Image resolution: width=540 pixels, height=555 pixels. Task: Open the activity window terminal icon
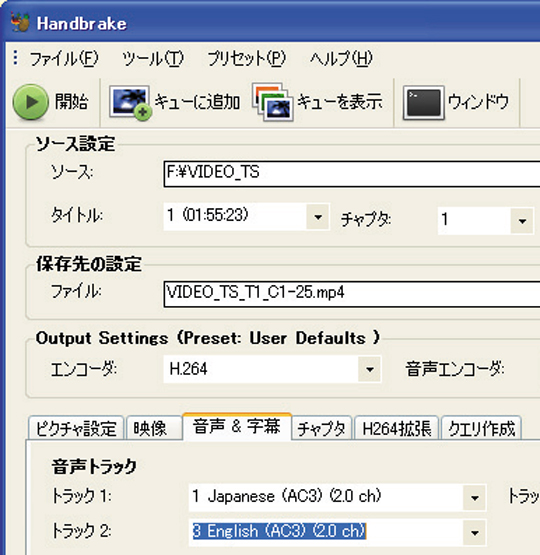pos(424,103)
